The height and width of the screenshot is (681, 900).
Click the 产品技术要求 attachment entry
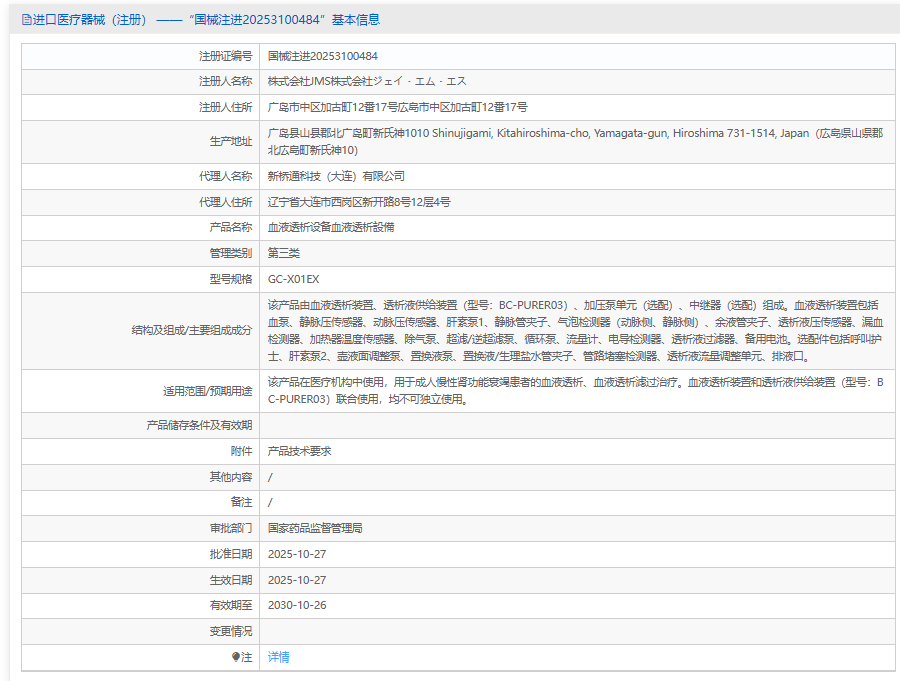(x=299, y=451)
